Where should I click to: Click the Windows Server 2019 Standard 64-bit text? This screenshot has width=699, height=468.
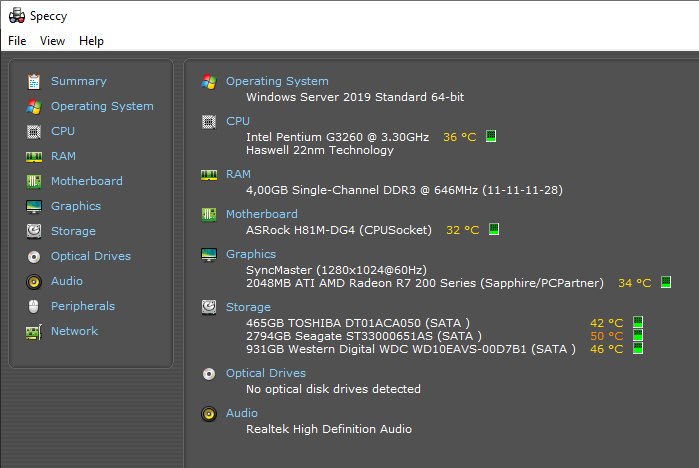(355, 97)
